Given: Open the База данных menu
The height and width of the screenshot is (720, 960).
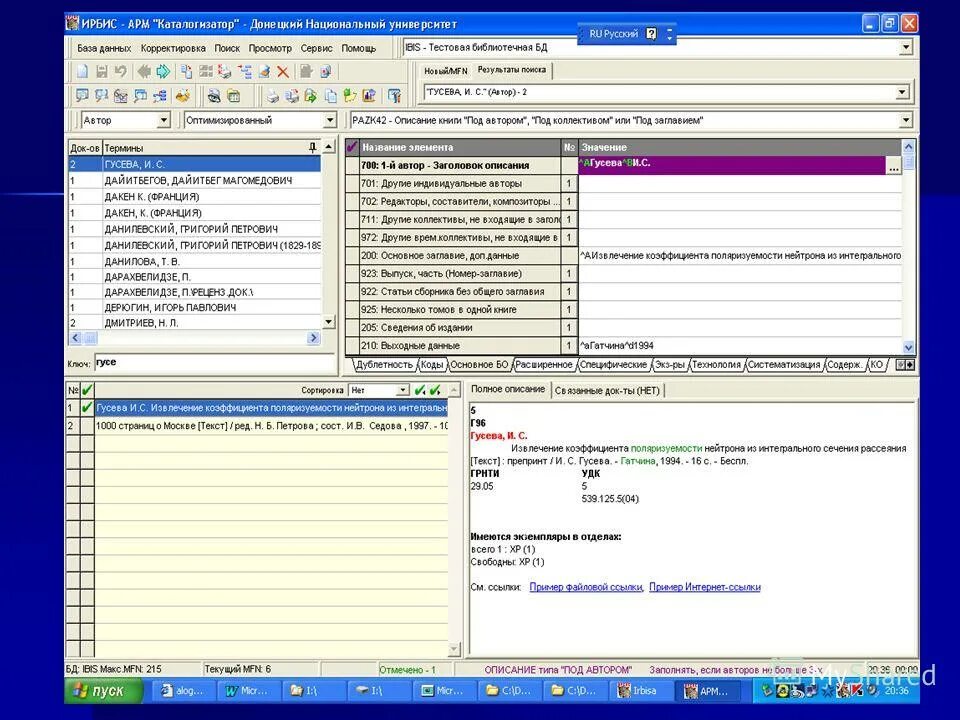Looking at the screenshot, I should click(x=104, y=48).
